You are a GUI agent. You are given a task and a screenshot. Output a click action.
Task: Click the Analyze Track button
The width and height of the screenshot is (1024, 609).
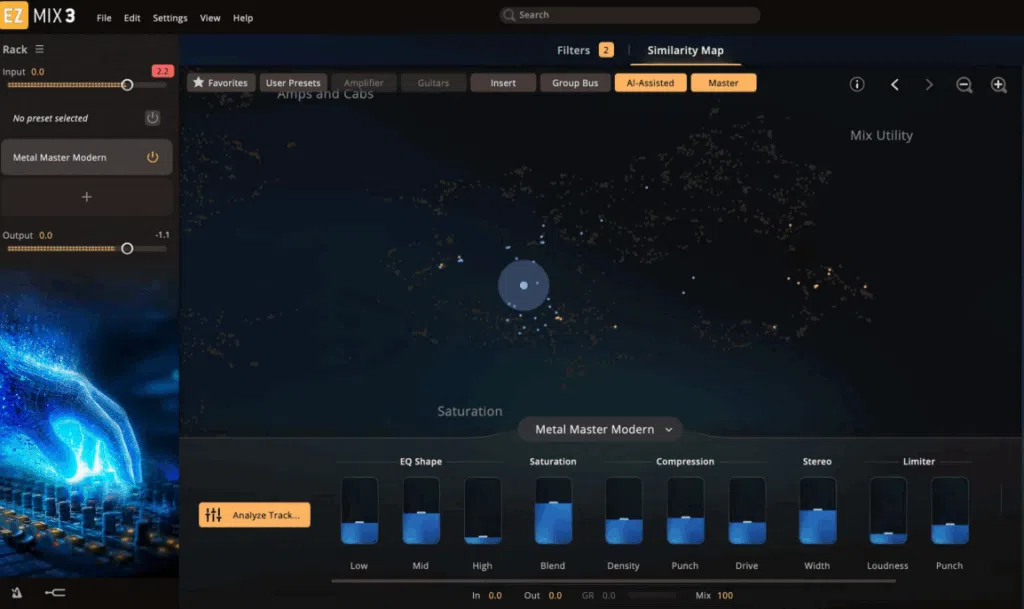255,515
